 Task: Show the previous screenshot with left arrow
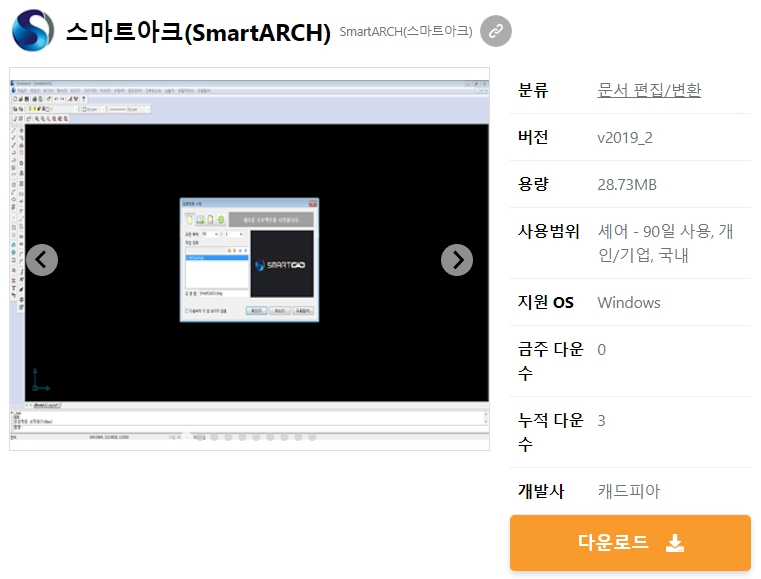[42, 260]
